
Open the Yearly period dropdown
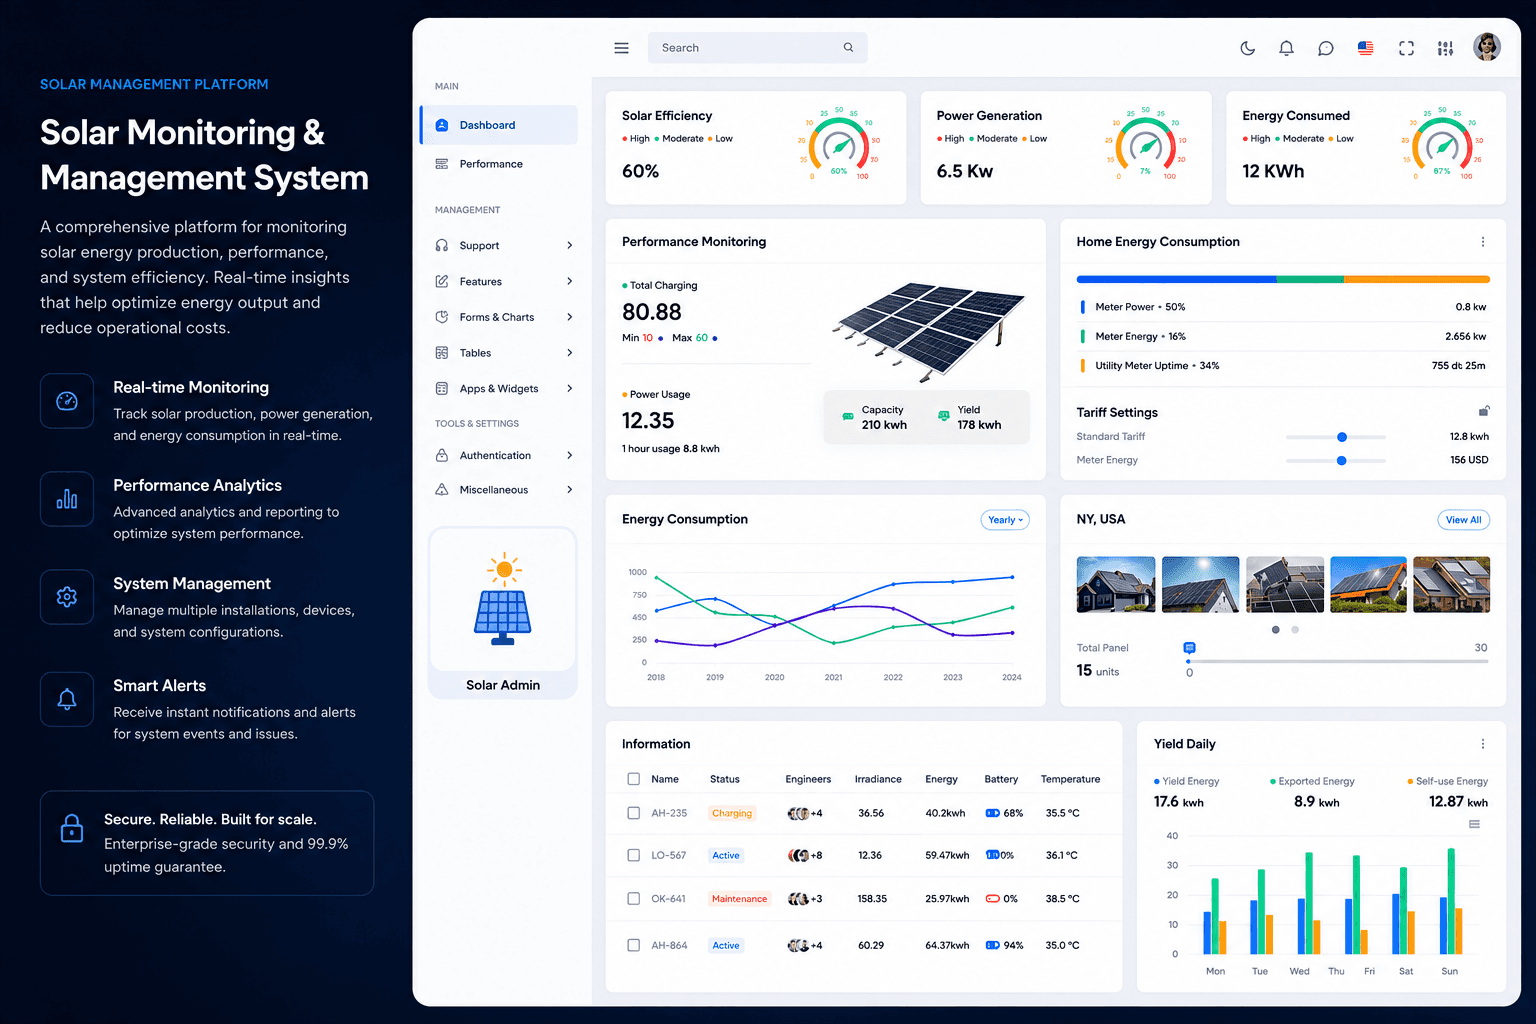[1005, 520]
